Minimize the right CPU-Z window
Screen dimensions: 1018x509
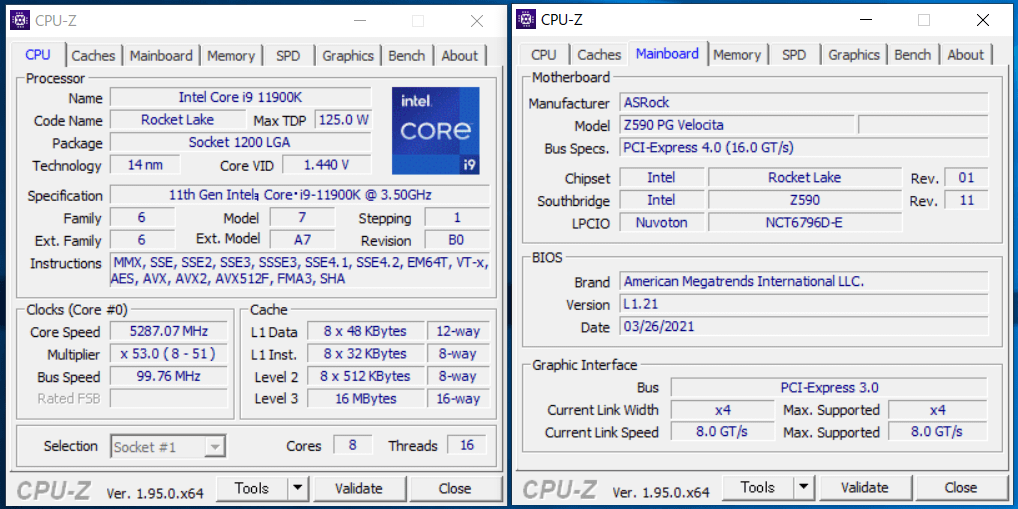point(865,20)
